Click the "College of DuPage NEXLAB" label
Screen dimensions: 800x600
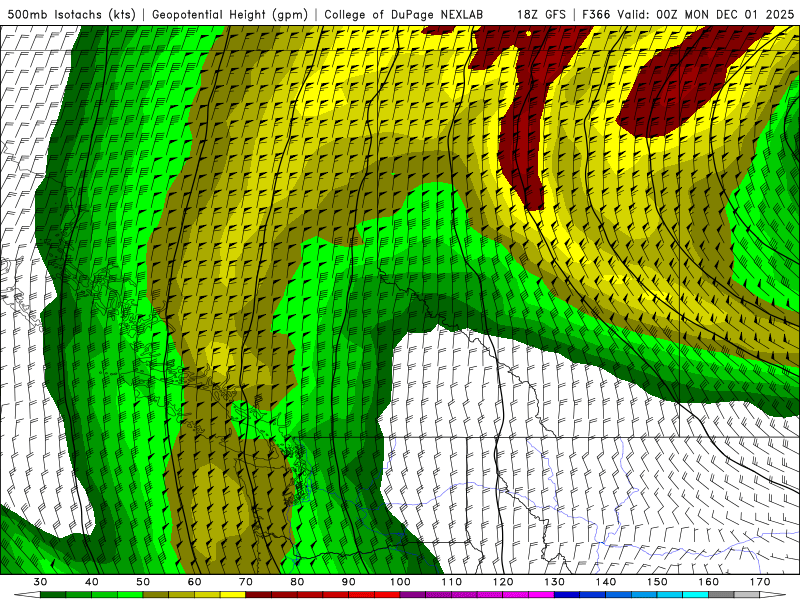pos(404,14)
